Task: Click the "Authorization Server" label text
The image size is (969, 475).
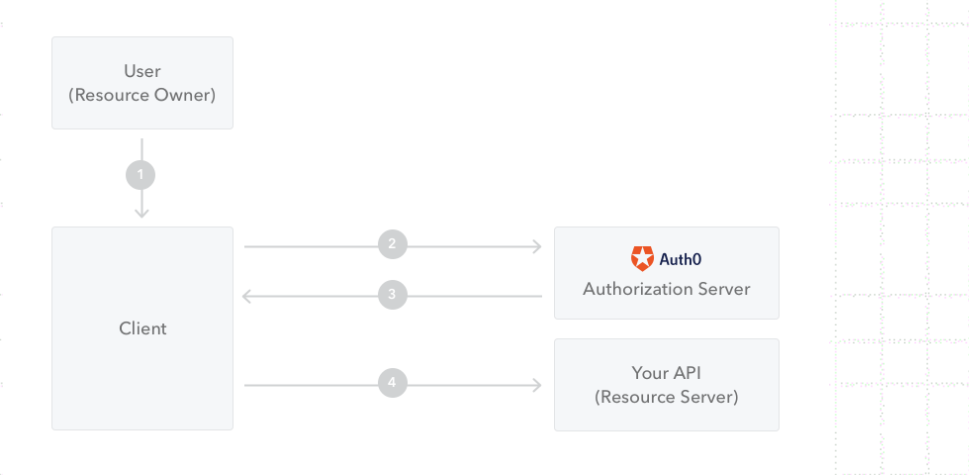Action: click(x=666, y=289)
